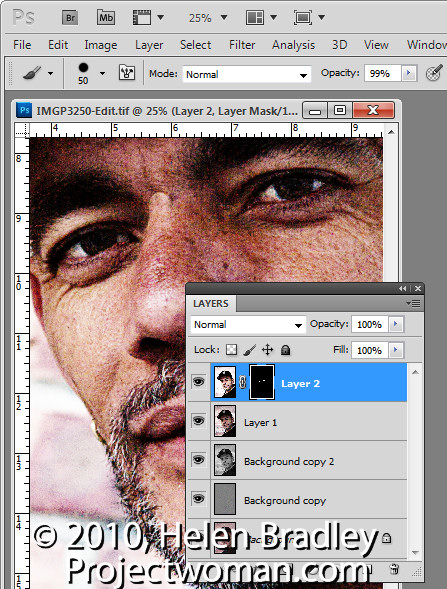Image resolution: width=447 pixels, height=589 pixels.
Task: Toggle the Brush panel icon
Action: point(127,72)
